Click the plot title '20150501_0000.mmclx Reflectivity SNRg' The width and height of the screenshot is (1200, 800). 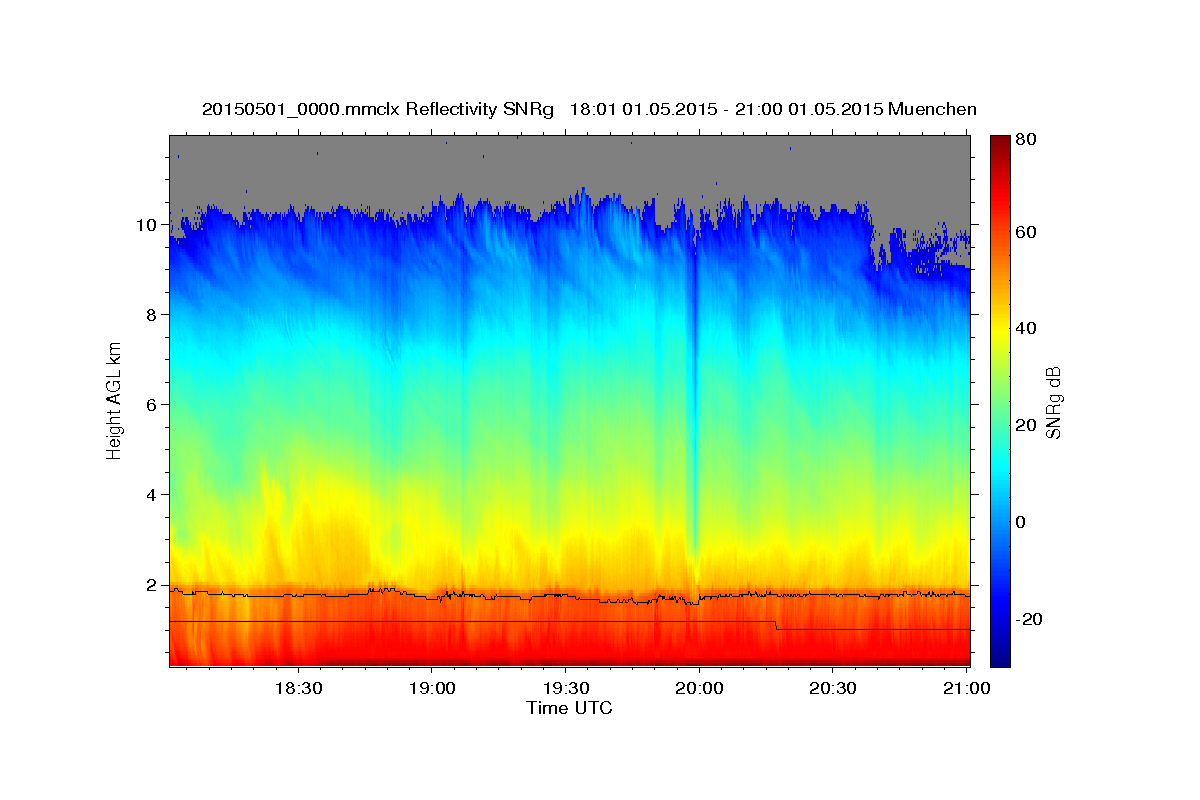point(378,109)
